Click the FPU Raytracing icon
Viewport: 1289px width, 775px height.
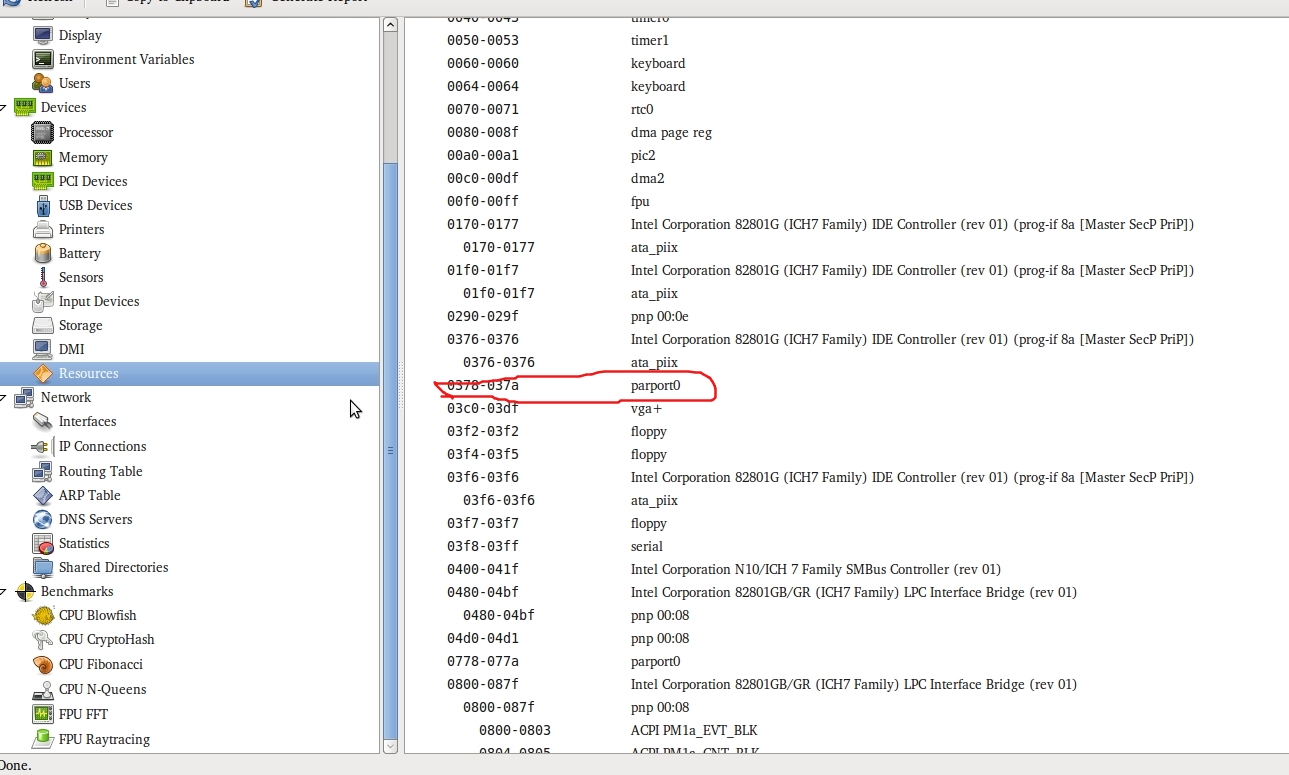coord(42,739)
